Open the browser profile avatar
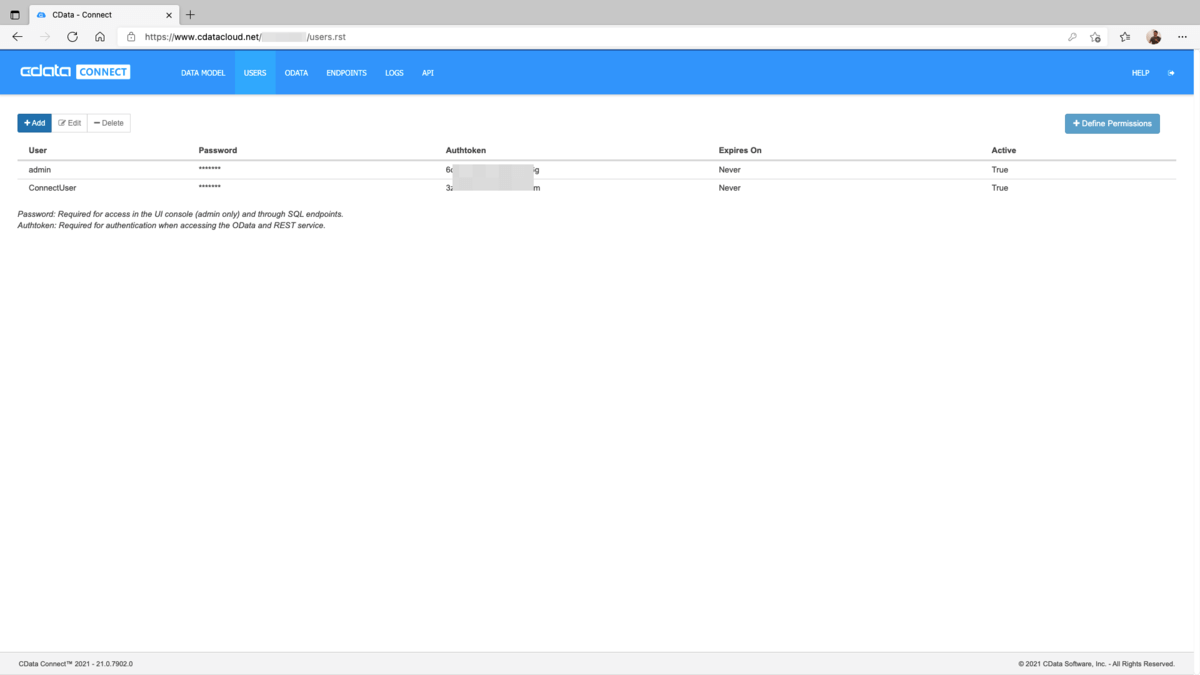Image resolution: width=1200 pixels, height=675 pixels. click(x=1154, y=37)
